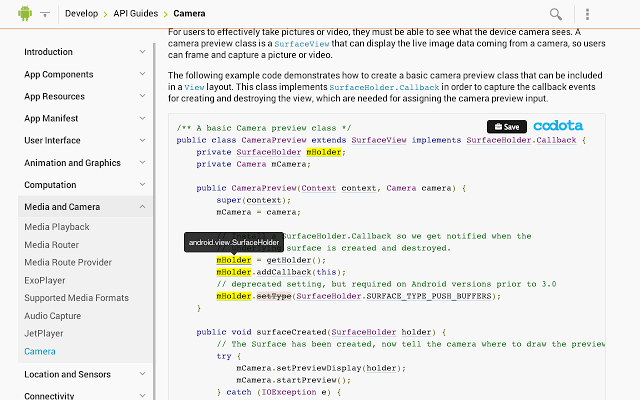Click mHolder in addCallback line
The height and width of the screenshot is (400, 640).
tap(234, 272)
